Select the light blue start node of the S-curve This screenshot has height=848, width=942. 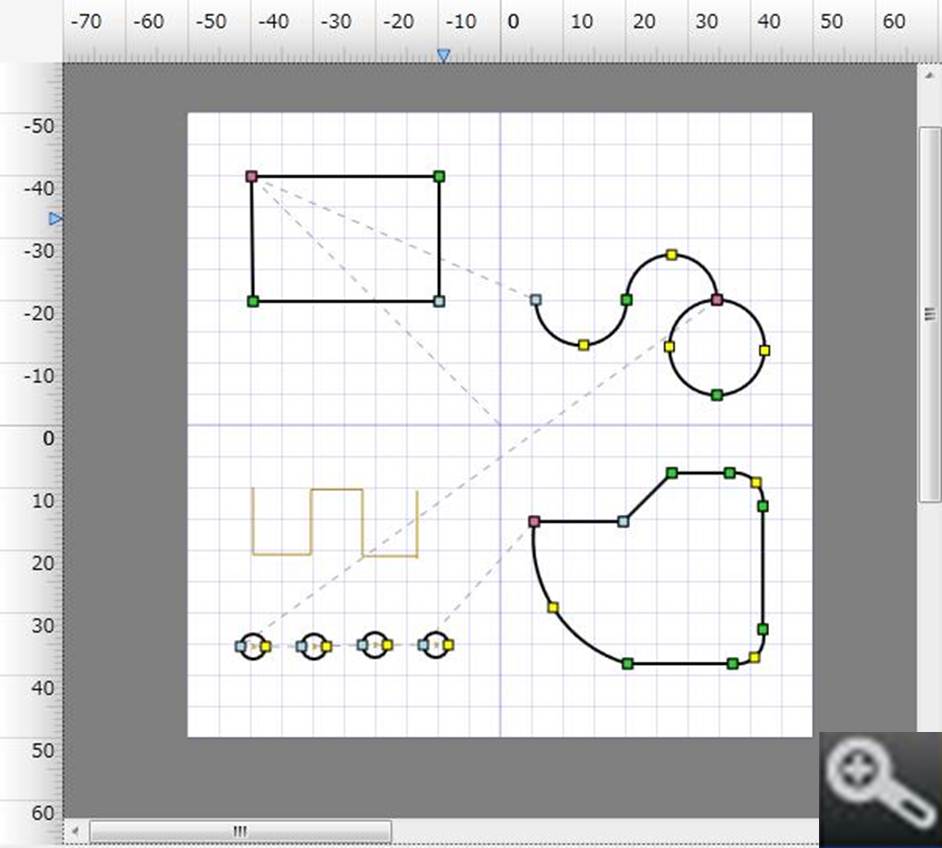536,299
